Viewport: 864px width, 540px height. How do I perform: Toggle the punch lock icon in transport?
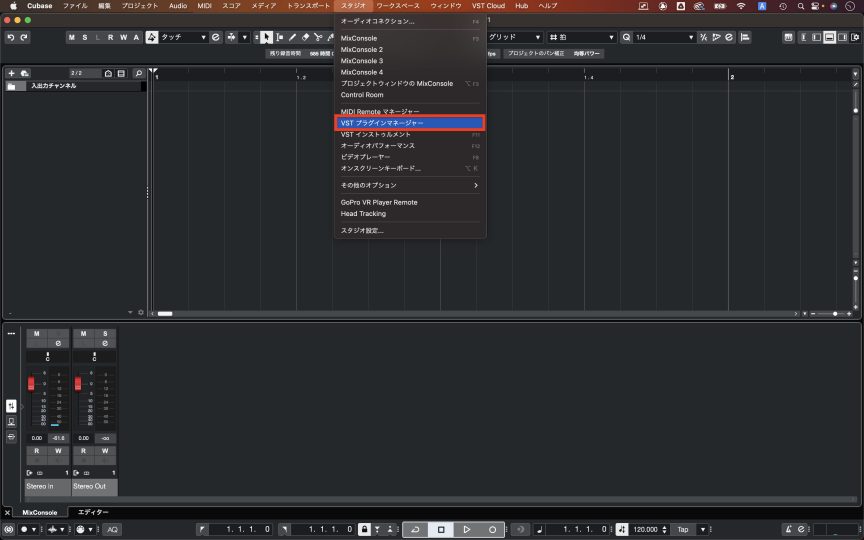(364, 529)
